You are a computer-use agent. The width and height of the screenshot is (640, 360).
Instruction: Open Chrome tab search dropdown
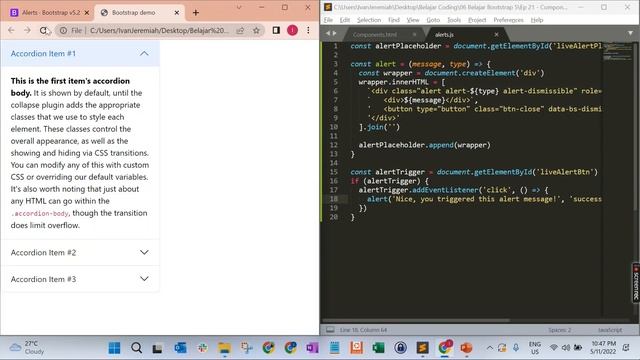(239, 7)
